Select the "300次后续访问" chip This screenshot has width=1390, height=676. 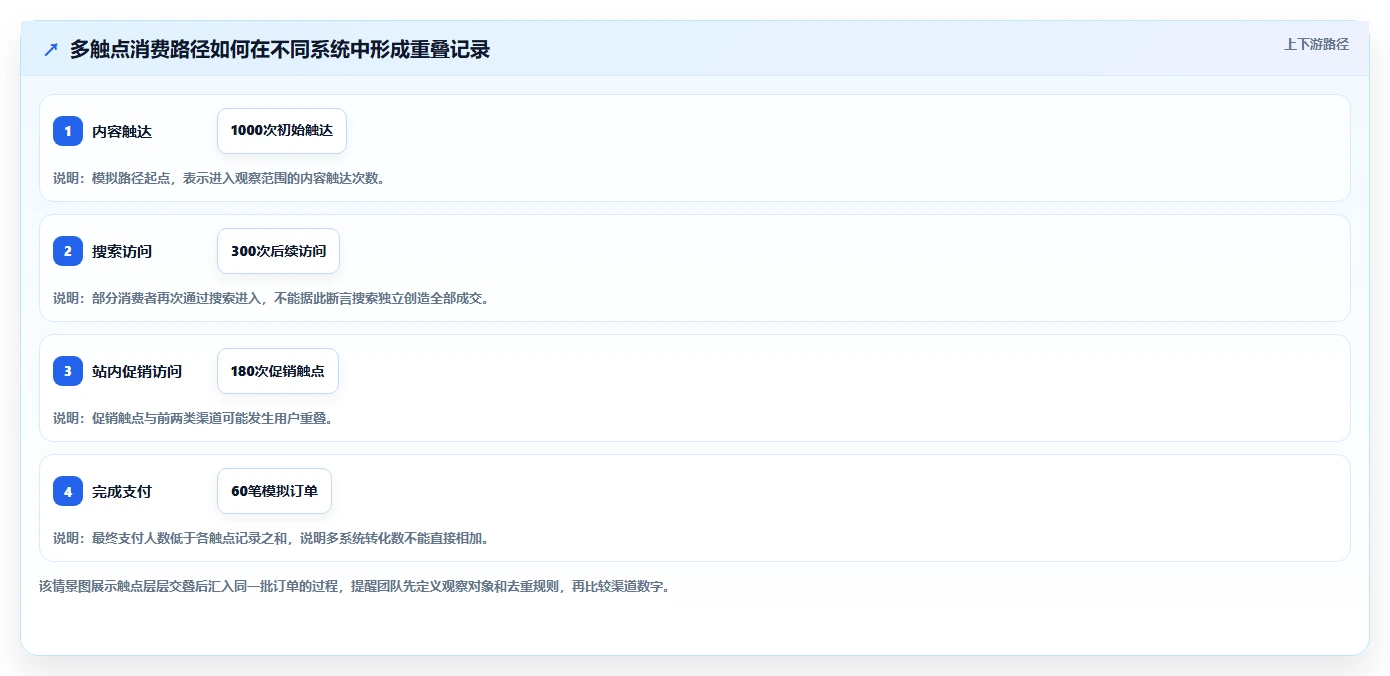pos(278,251)
